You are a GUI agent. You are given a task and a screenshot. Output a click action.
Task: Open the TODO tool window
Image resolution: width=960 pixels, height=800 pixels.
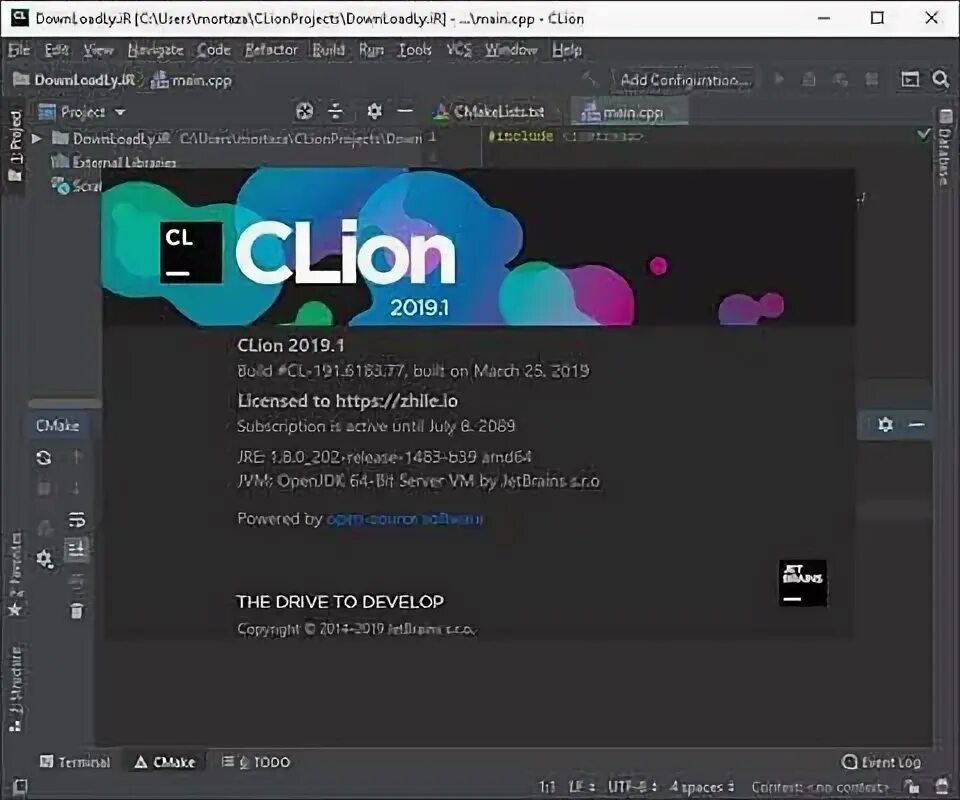click(x=255, y=762)
